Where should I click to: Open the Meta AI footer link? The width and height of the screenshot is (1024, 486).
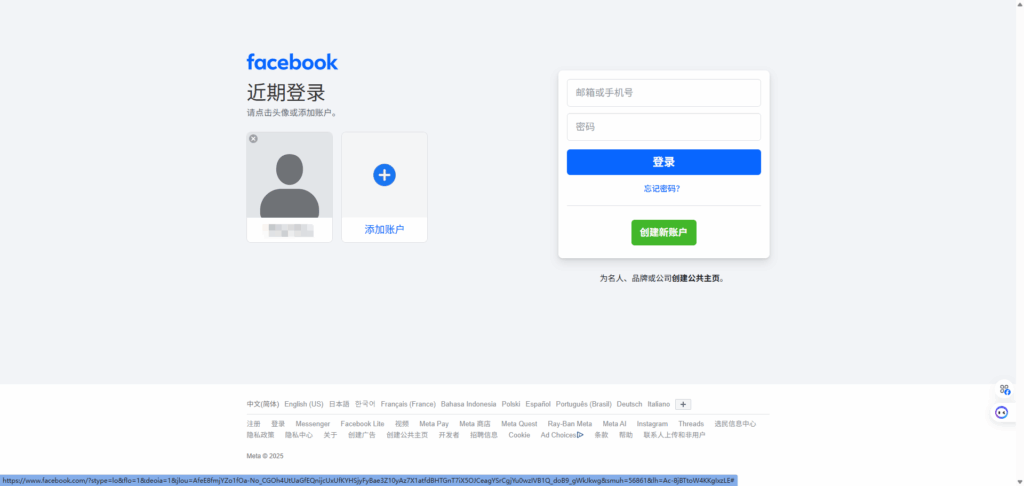[615, 424]
